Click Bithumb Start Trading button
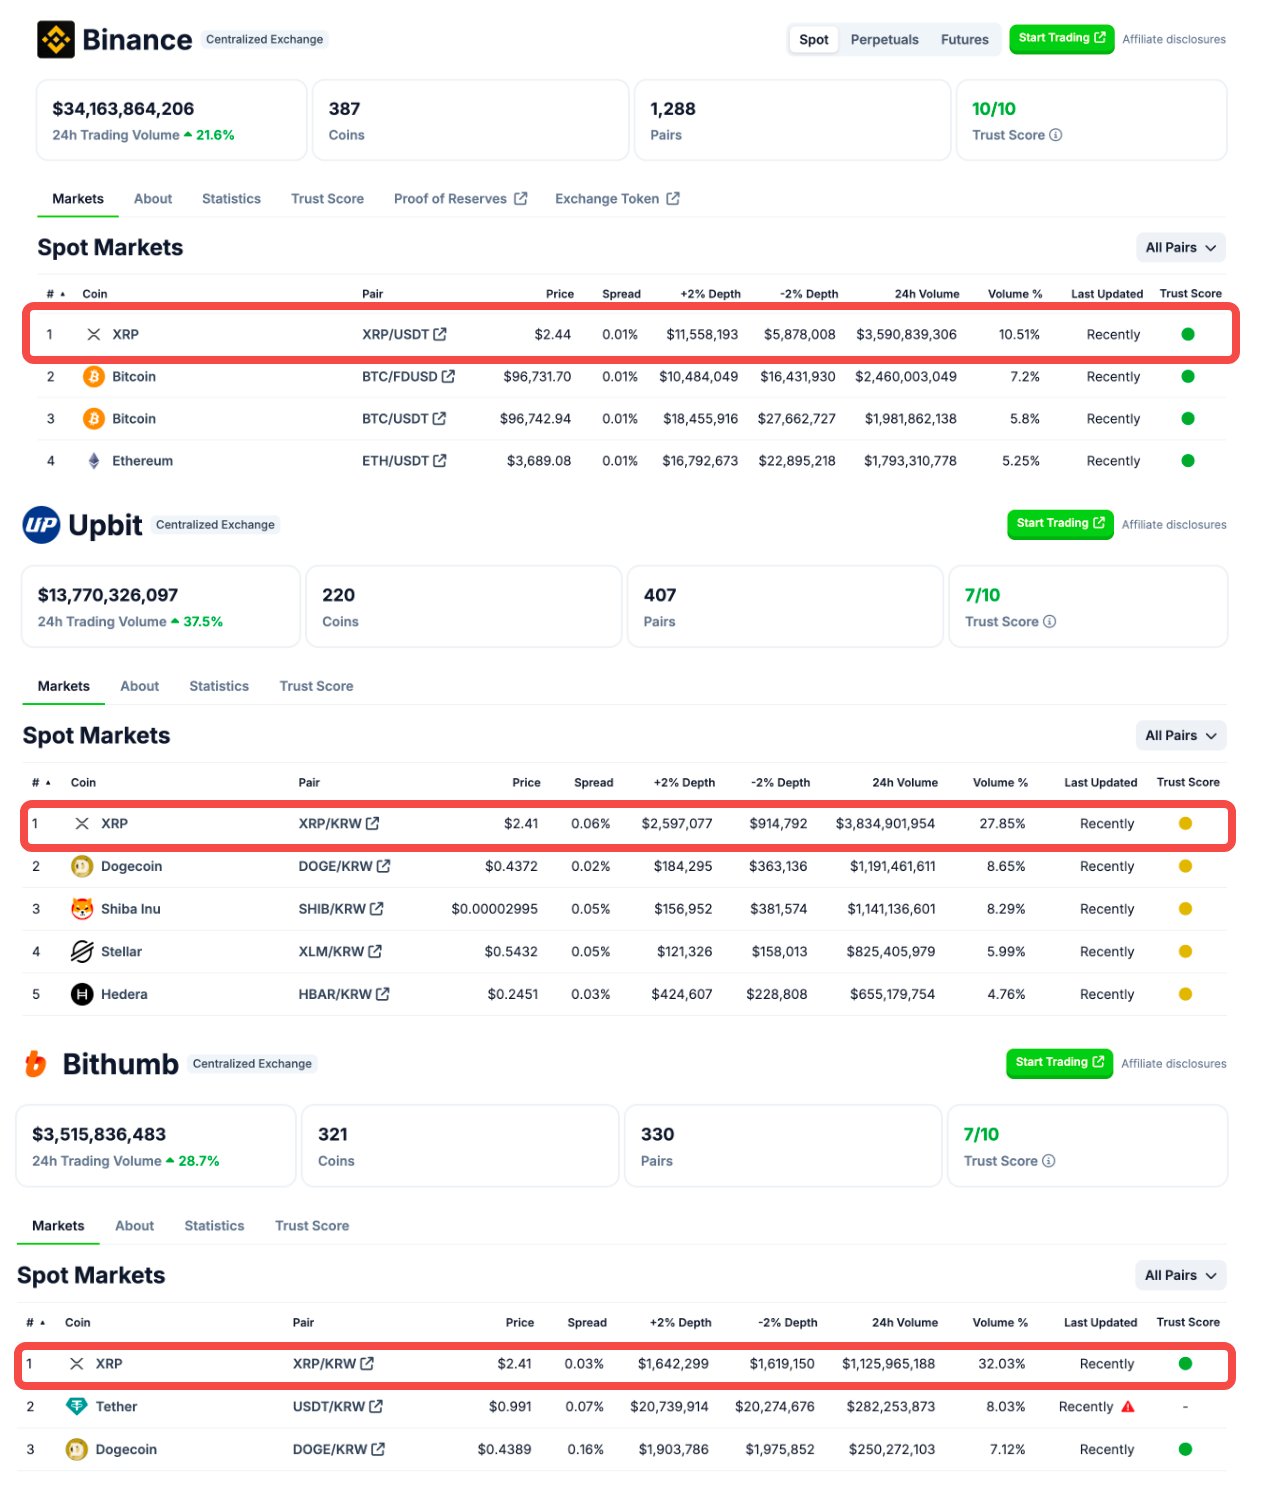 click(x=1059, y=1063)
